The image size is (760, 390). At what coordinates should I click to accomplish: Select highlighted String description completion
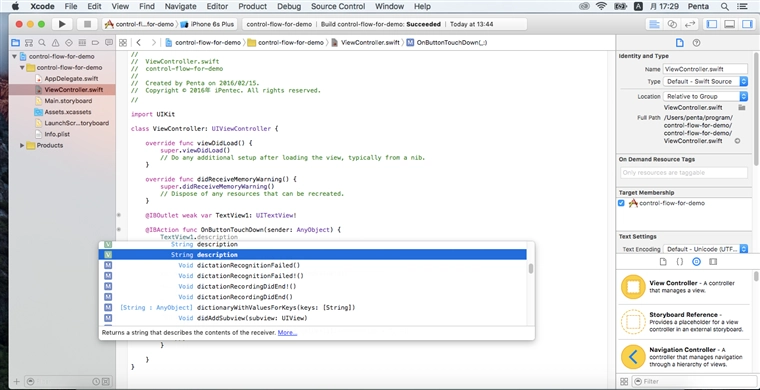(313, 255)
